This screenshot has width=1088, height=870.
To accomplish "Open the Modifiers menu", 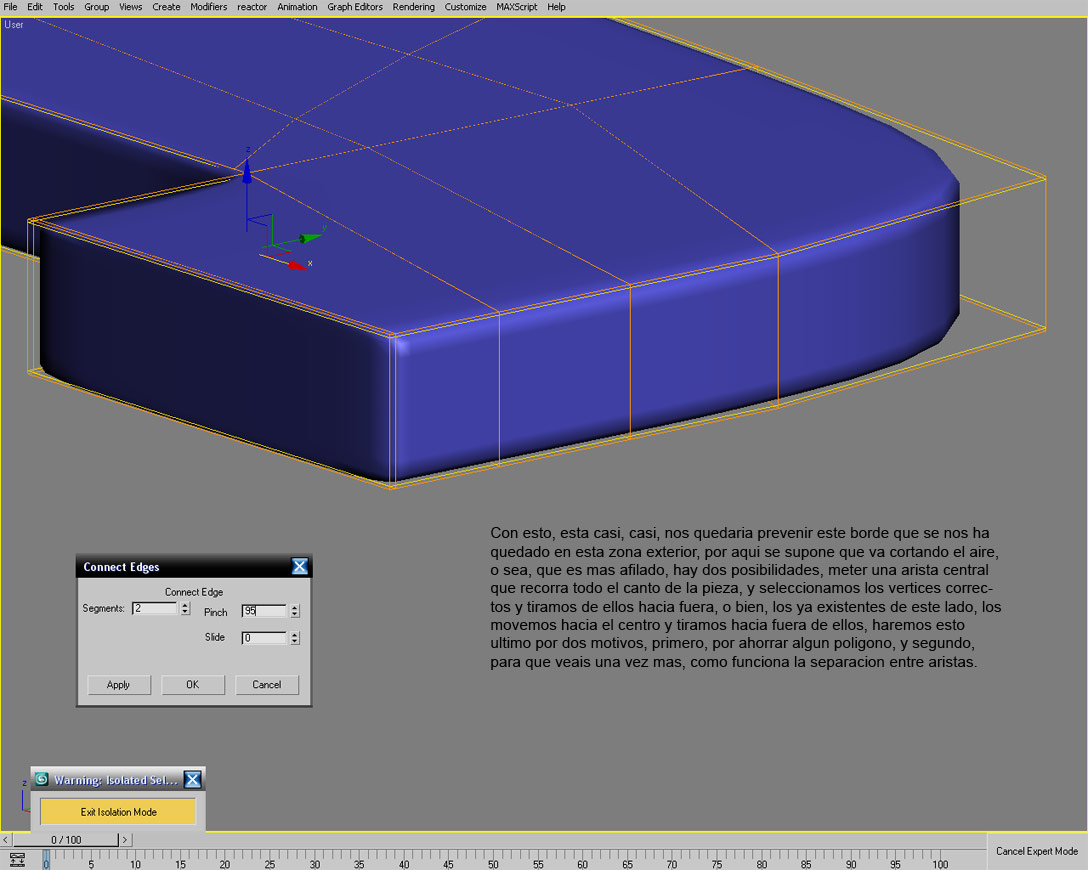I will [209, 7].
